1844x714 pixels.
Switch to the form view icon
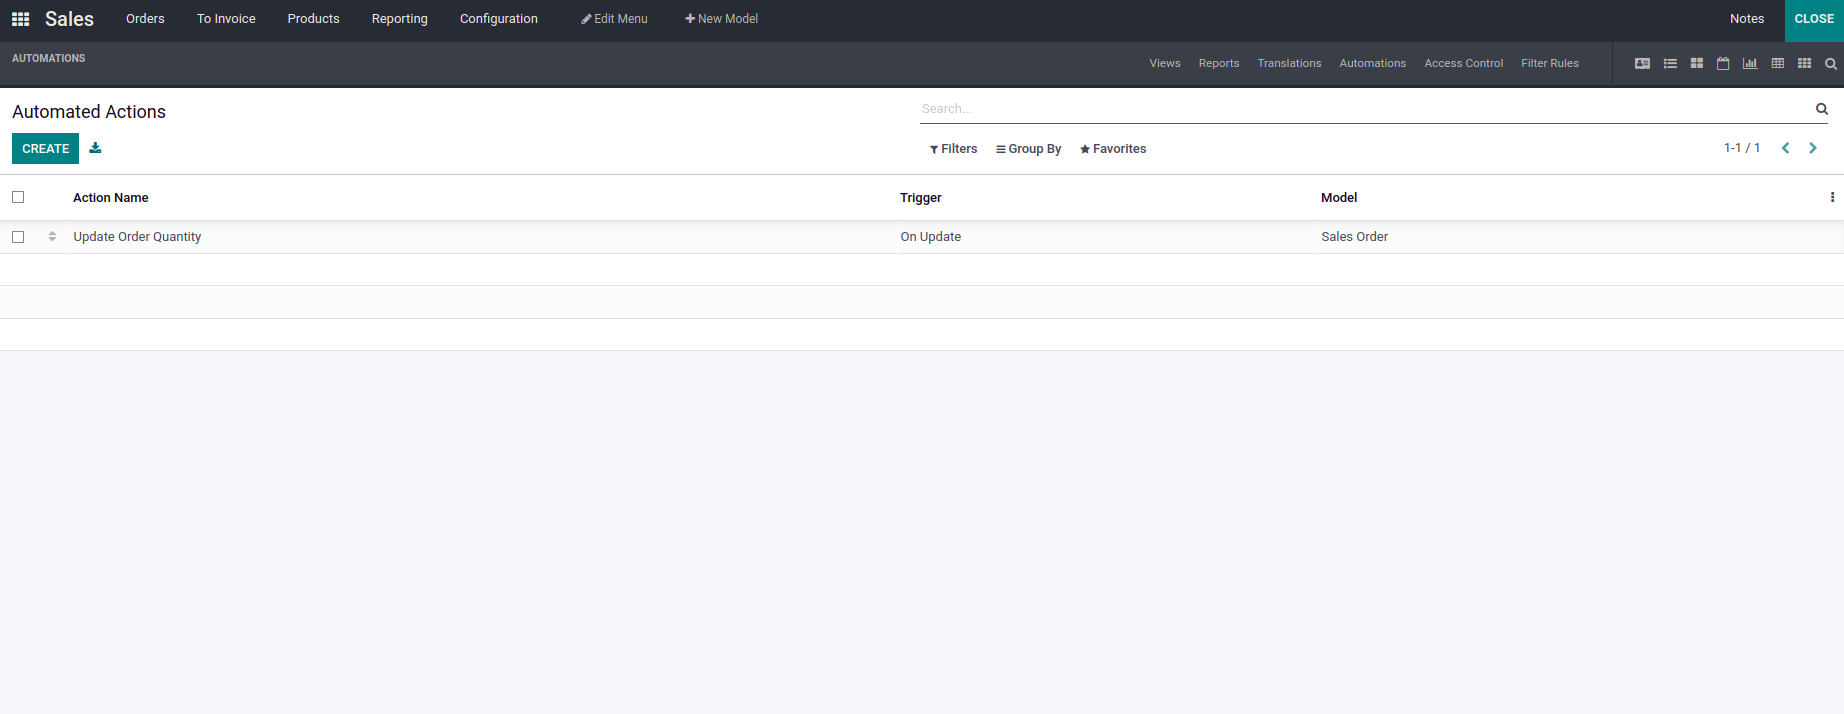click(x=1642, y=63)
